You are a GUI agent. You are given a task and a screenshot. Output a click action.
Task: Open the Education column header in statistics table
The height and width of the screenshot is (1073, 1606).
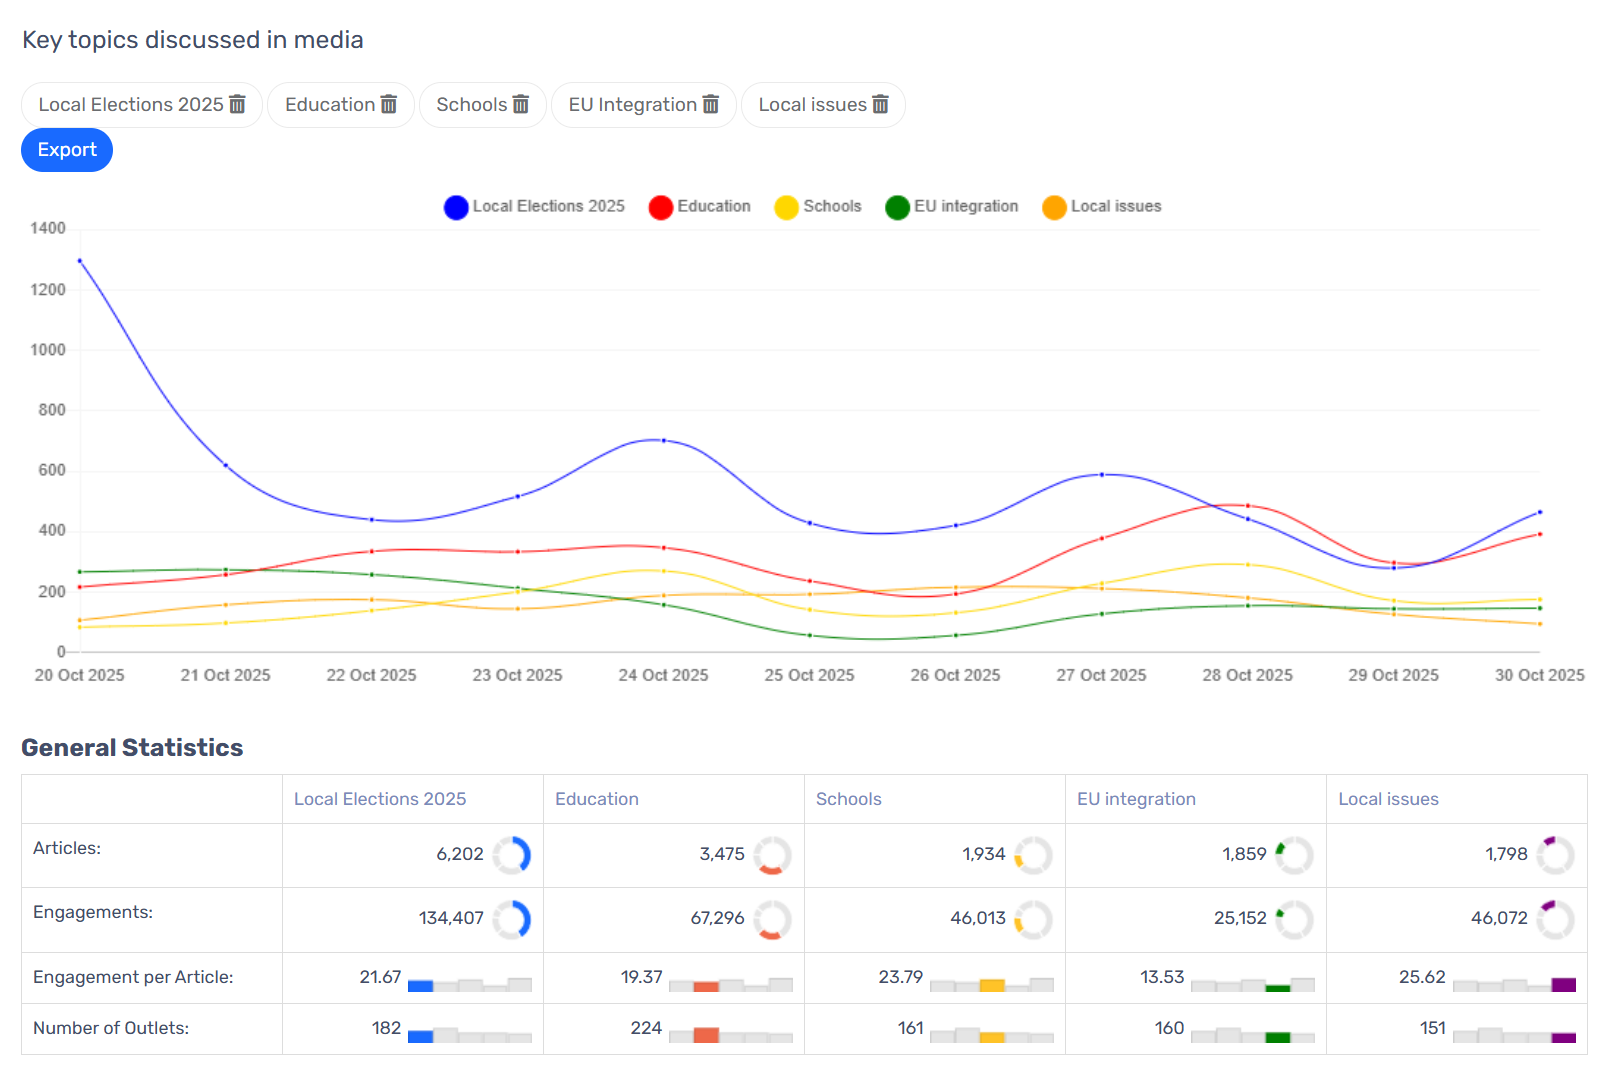coord(597,799)
